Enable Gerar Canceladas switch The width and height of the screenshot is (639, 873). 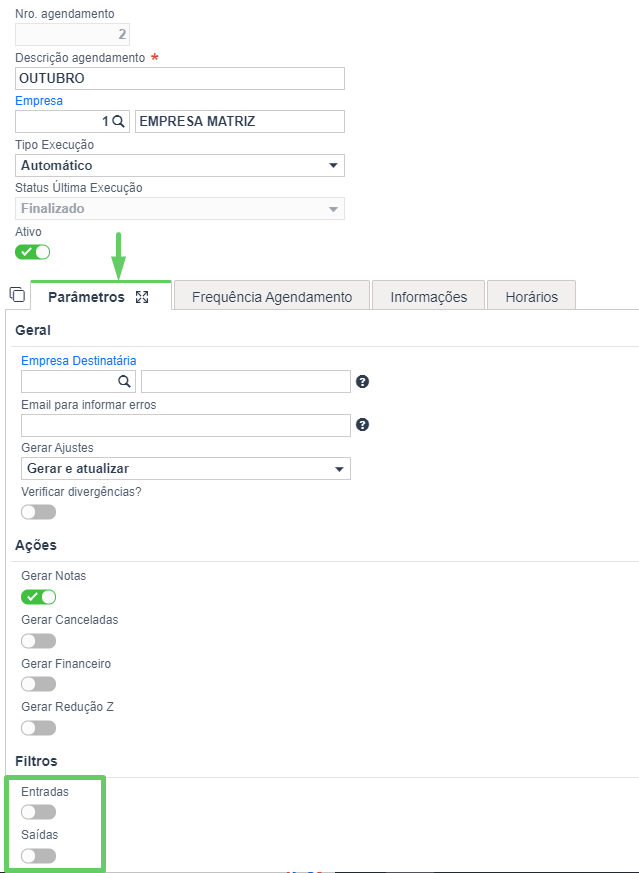pos(38,641)
